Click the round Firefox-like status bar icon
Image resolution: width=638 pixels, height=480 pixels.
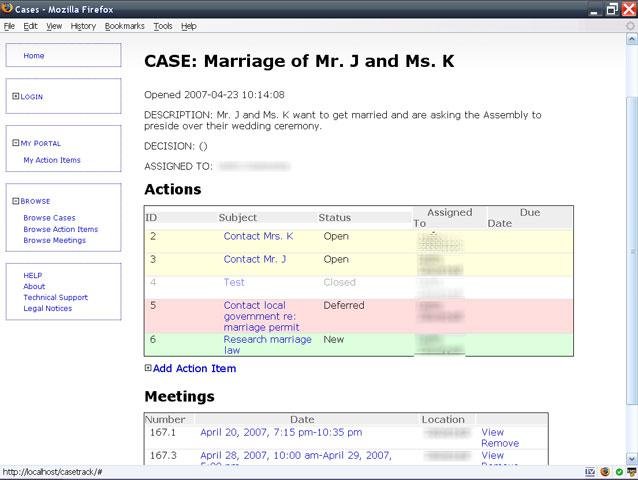pyautogui.click(x=605, y=472)
